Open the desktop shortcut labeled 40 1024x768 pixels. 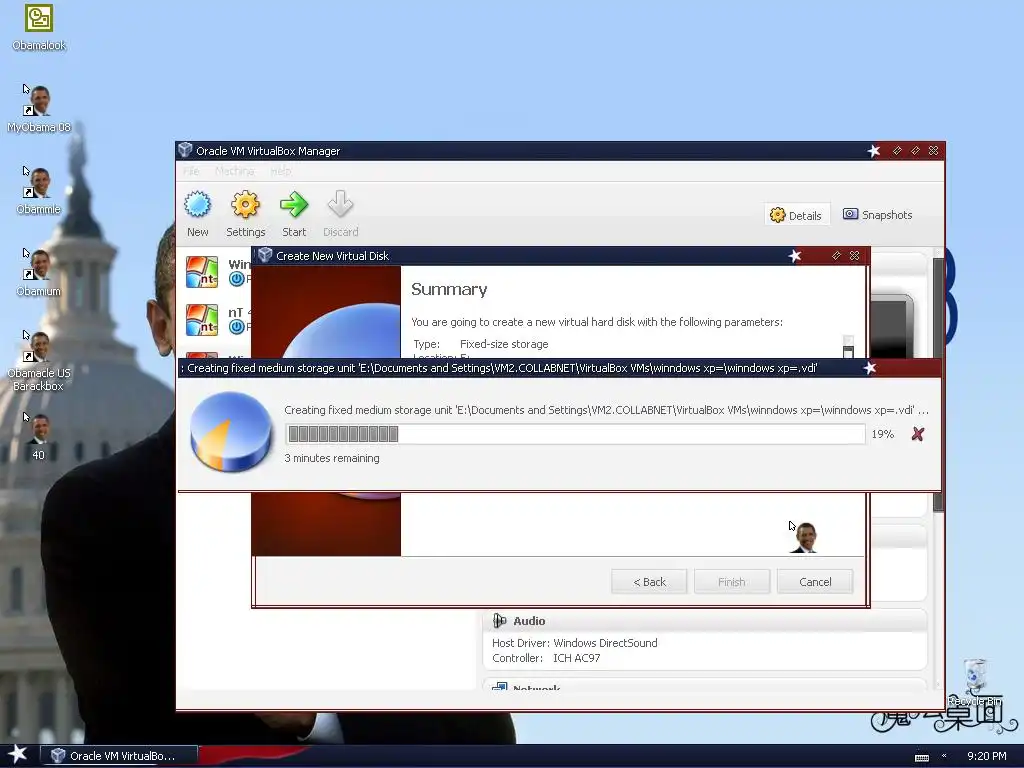coord(39,436)
